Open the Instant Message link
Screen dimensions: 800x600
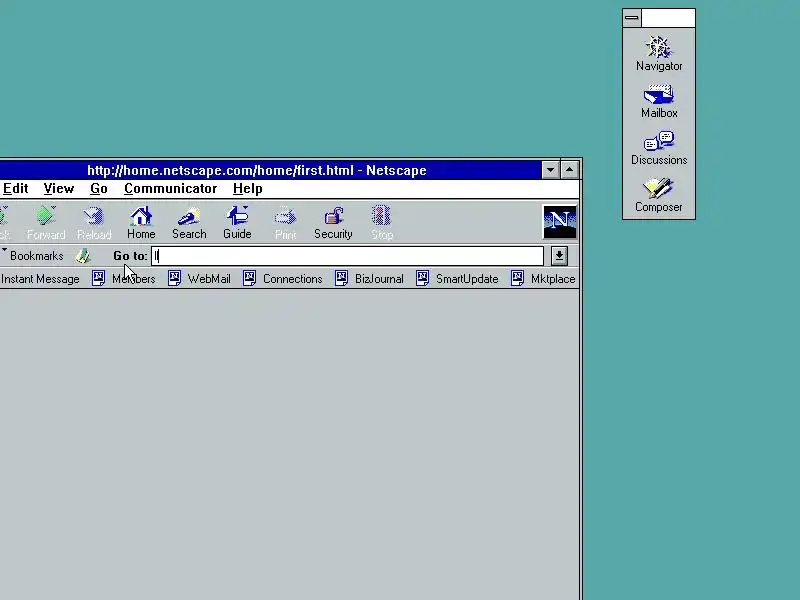(40, 279)
